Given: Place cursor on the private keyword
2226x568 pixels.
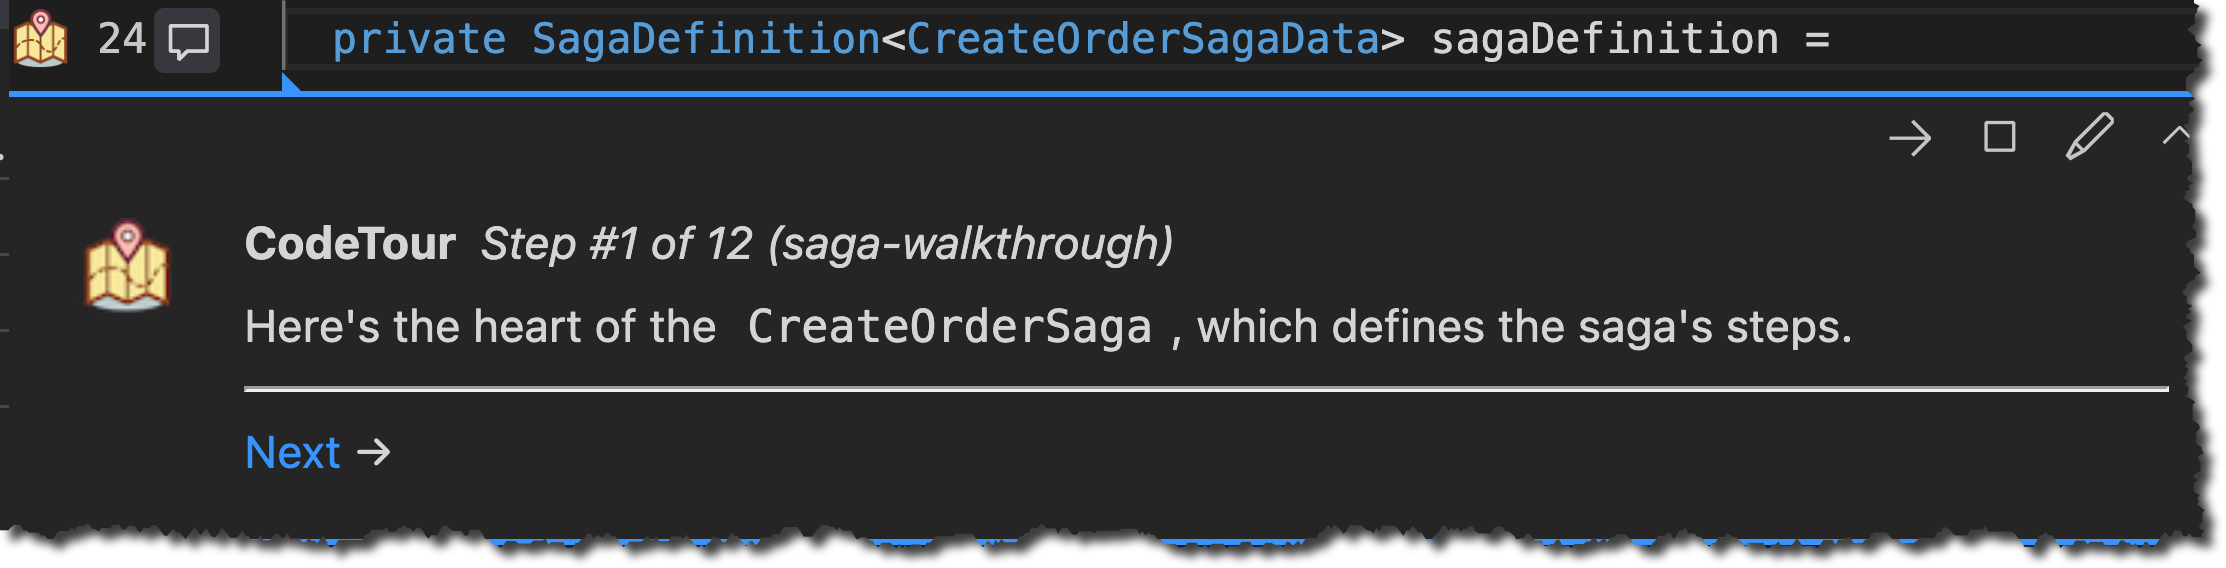Looking at the screenshot, I should (419, 40).
